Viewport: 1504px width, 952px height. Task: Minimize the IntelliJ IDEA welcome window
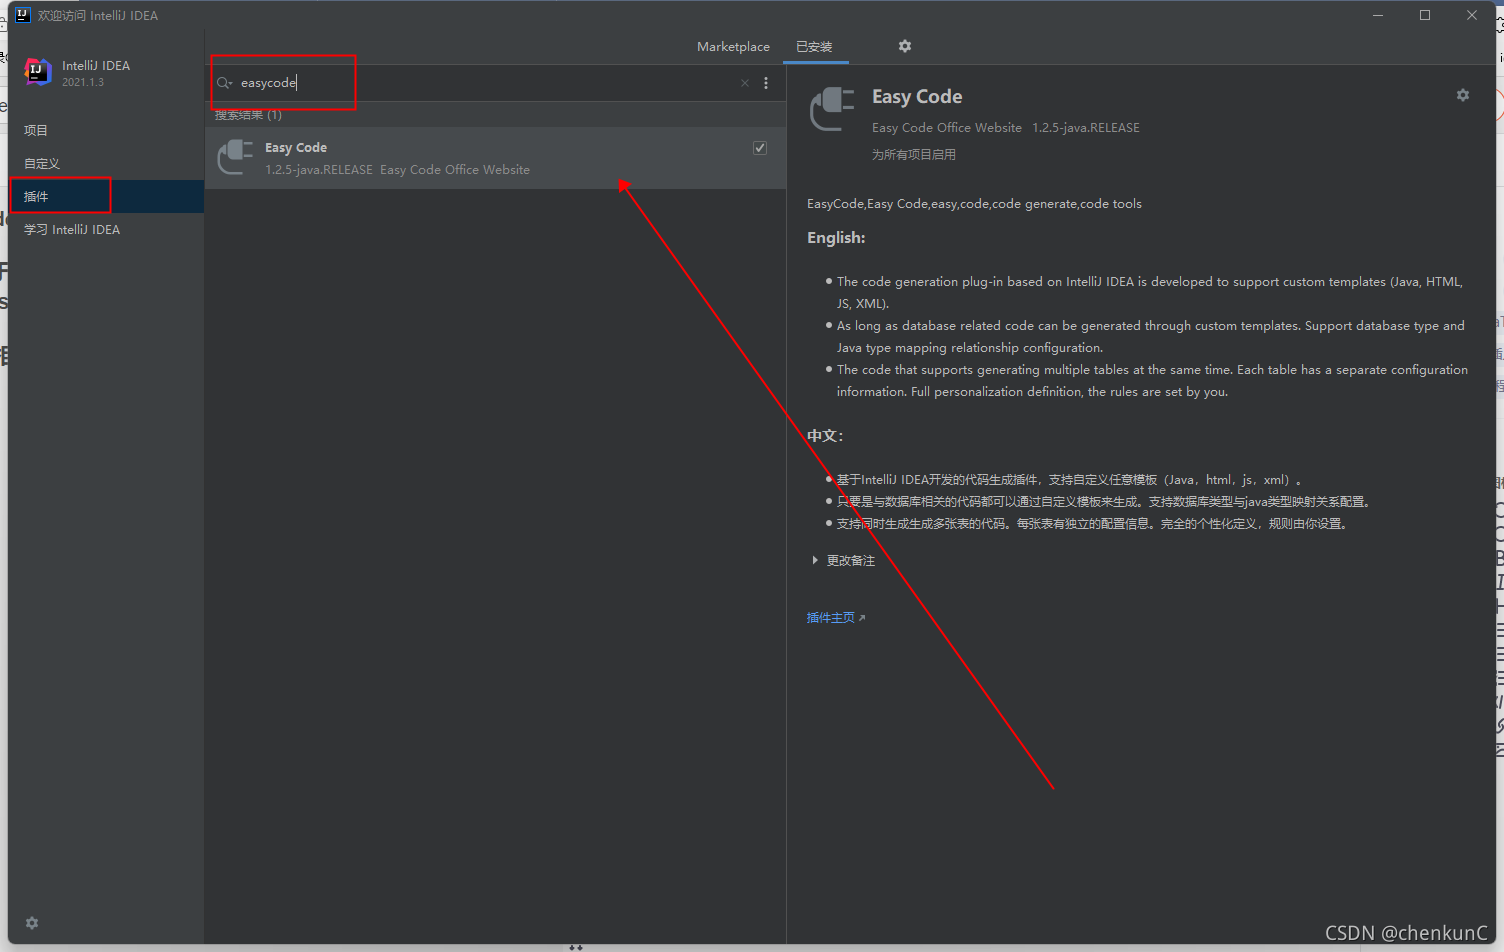1378,15
